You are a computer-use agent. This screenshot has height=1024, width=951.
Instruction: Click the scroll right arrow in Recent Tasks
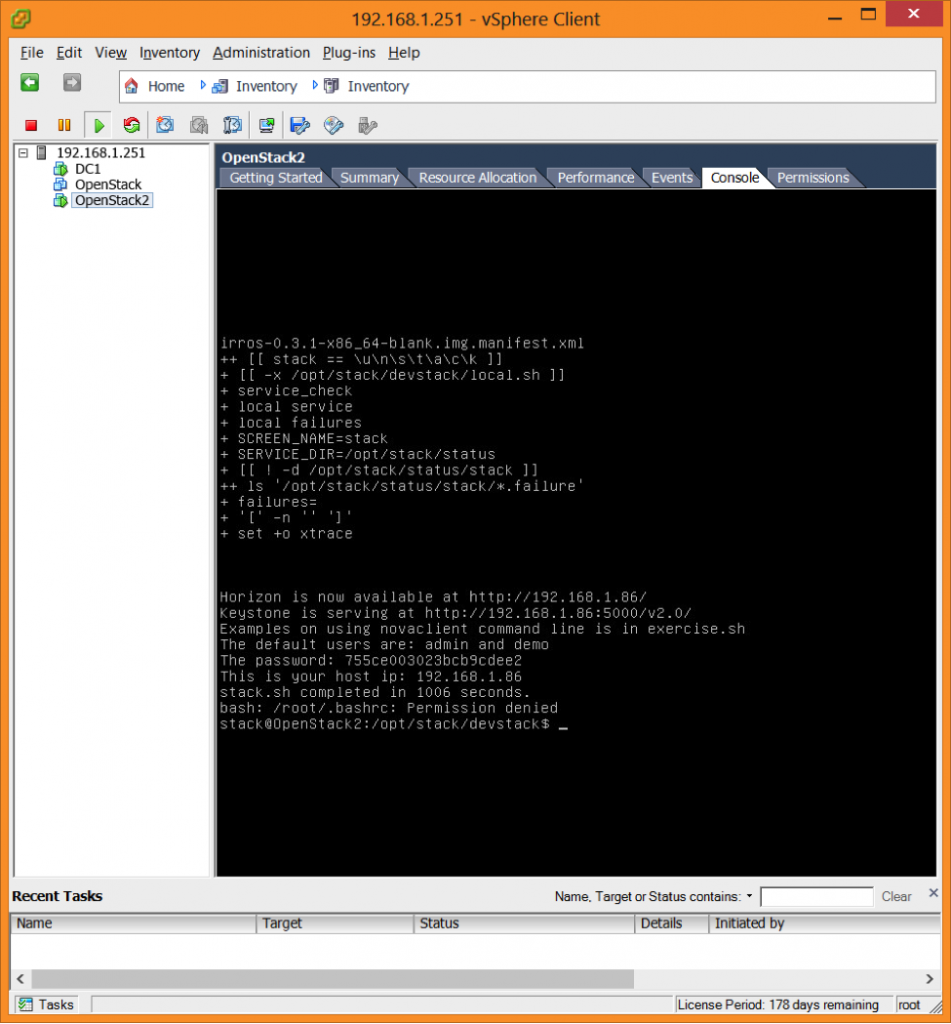pos(929,978)
